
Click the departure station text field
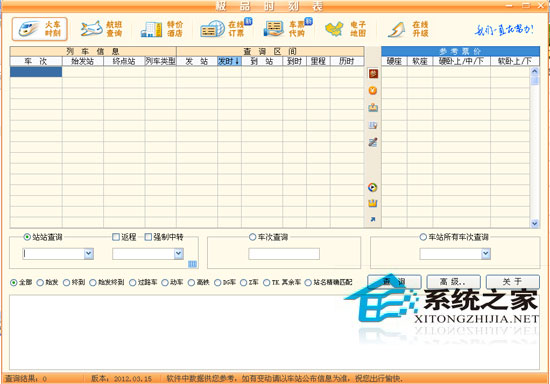tap(54, 254)
